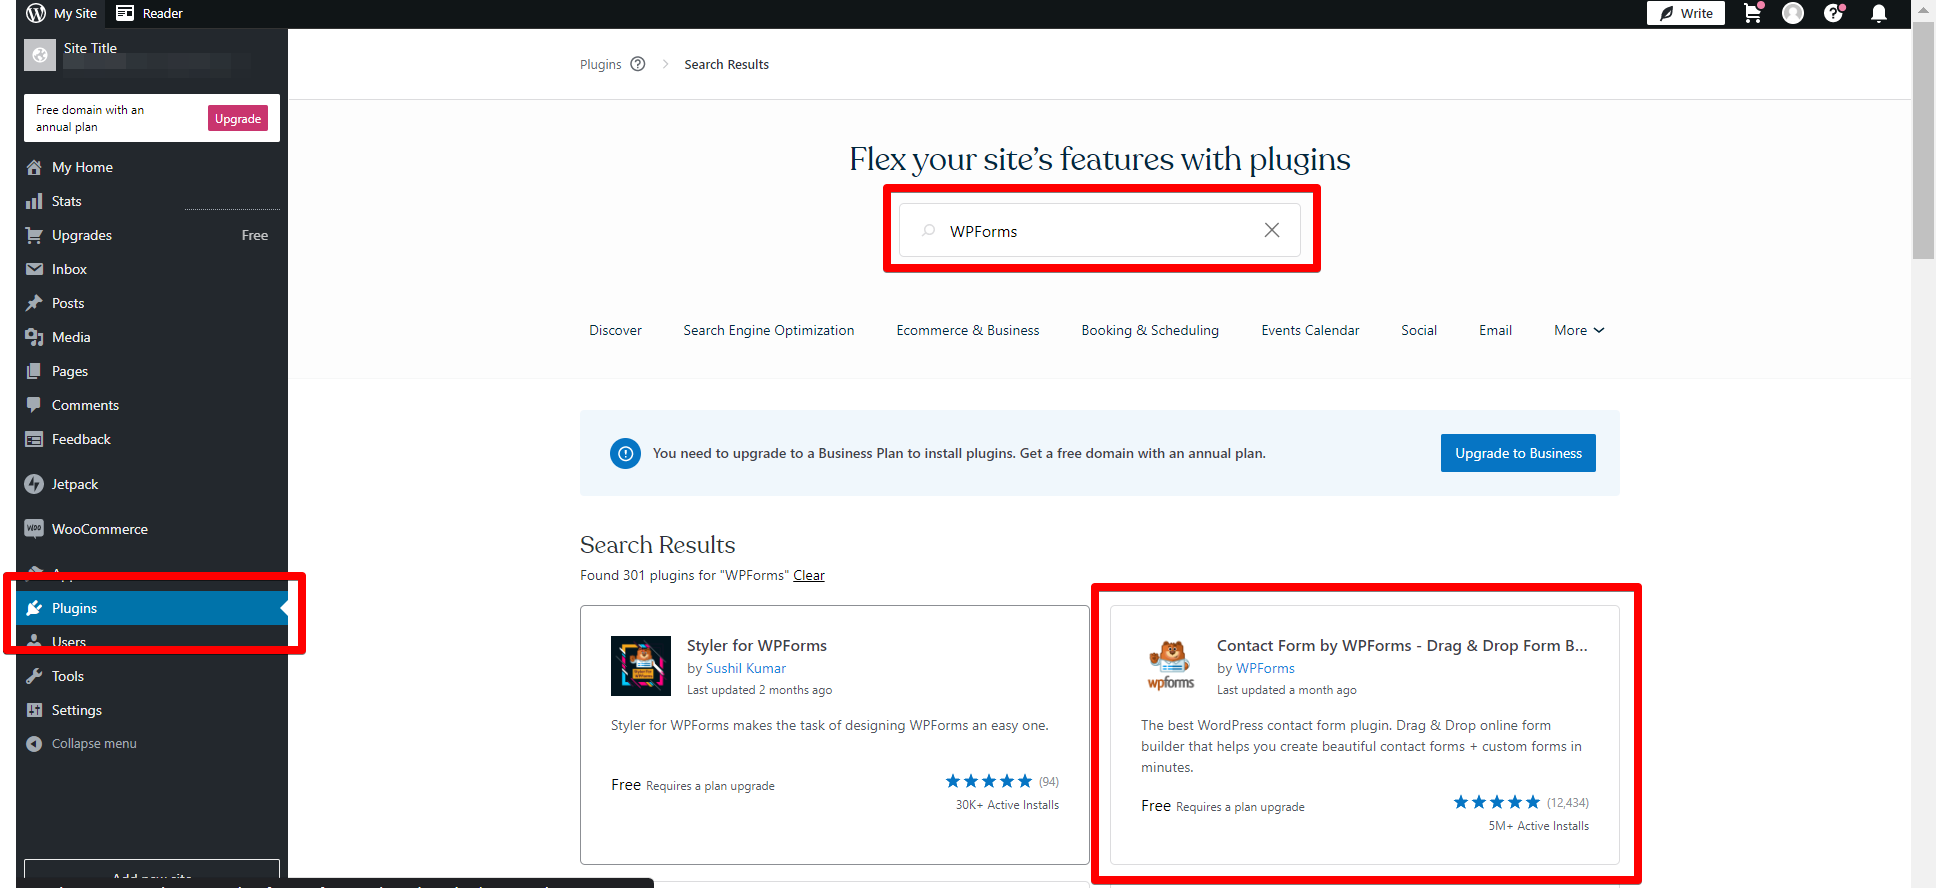
Task: Open the WPForms author link
Action: [1265, 668]
